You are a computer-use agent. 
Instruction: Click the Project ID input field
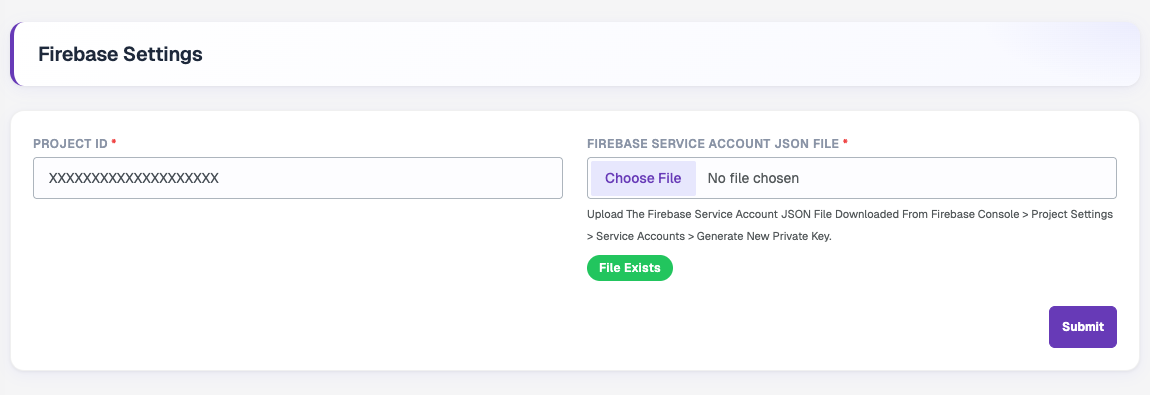pyautogui.click(x=298, y=178)
